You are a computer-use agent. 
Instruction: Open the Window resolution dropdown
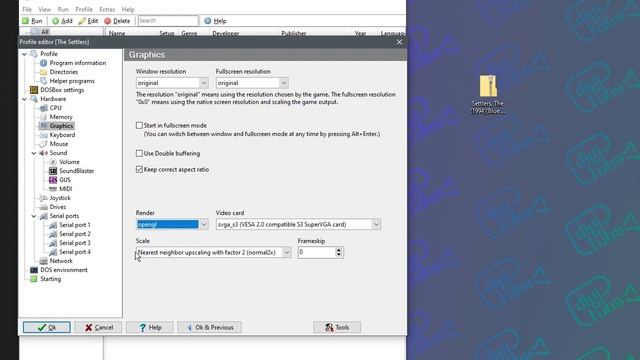204,83
